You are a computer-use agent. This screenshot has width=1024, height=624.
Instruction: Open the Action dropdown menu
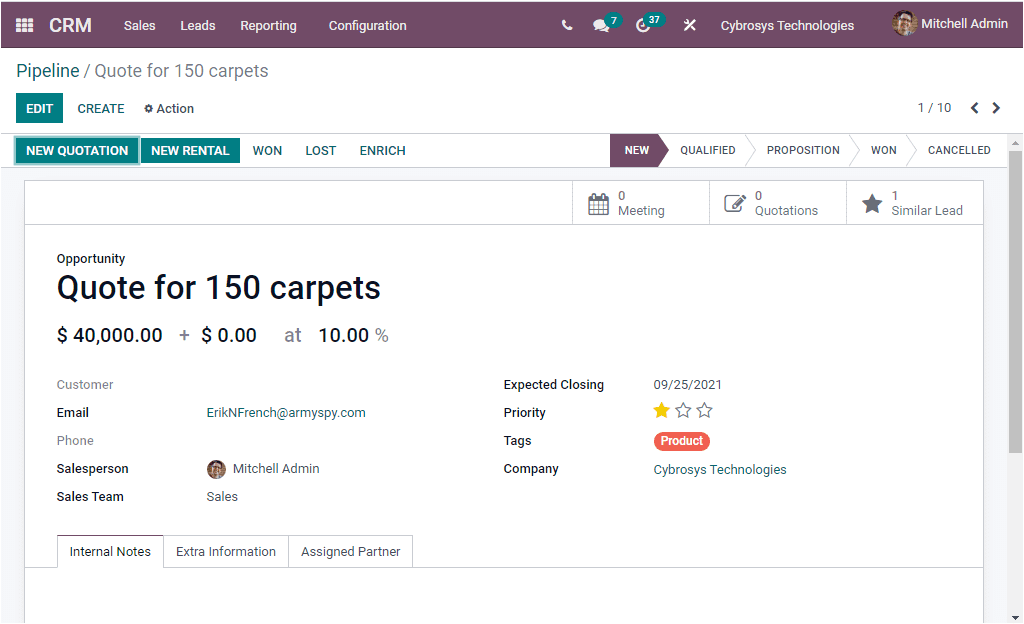168,108
